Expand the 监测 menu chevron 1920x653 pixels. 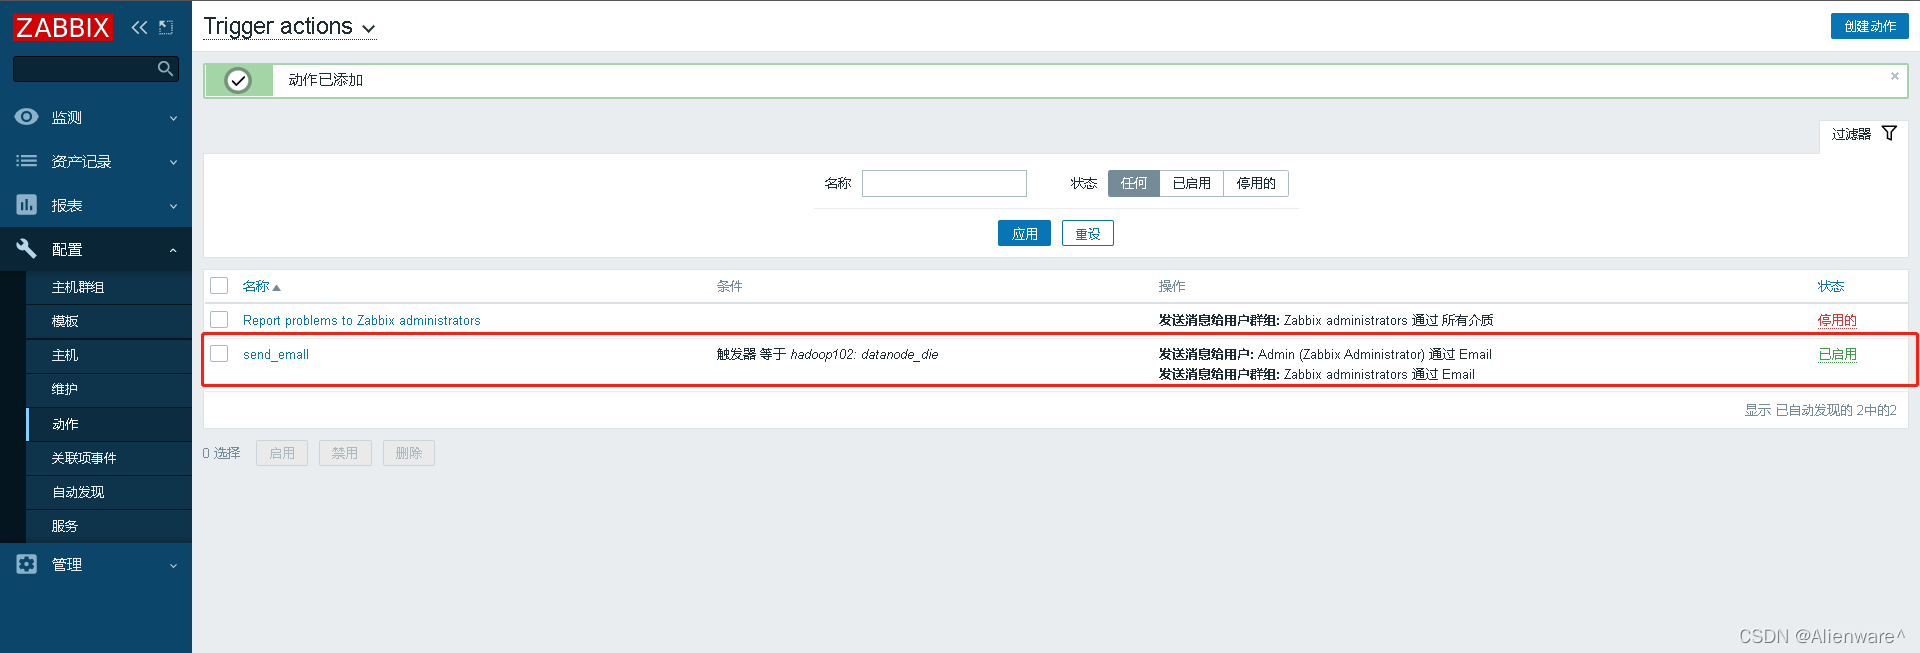coord(173,118)
